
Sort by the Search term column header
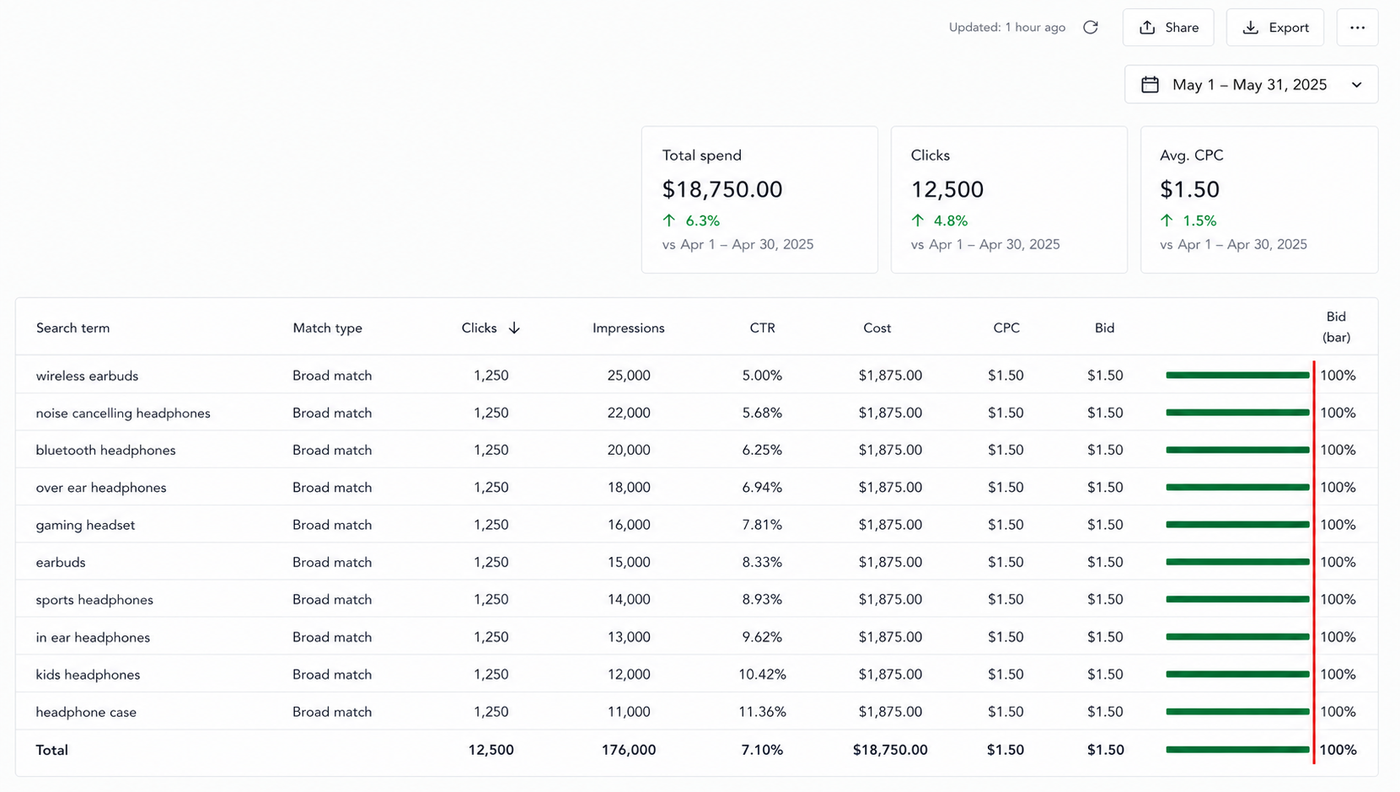(73, 328)
